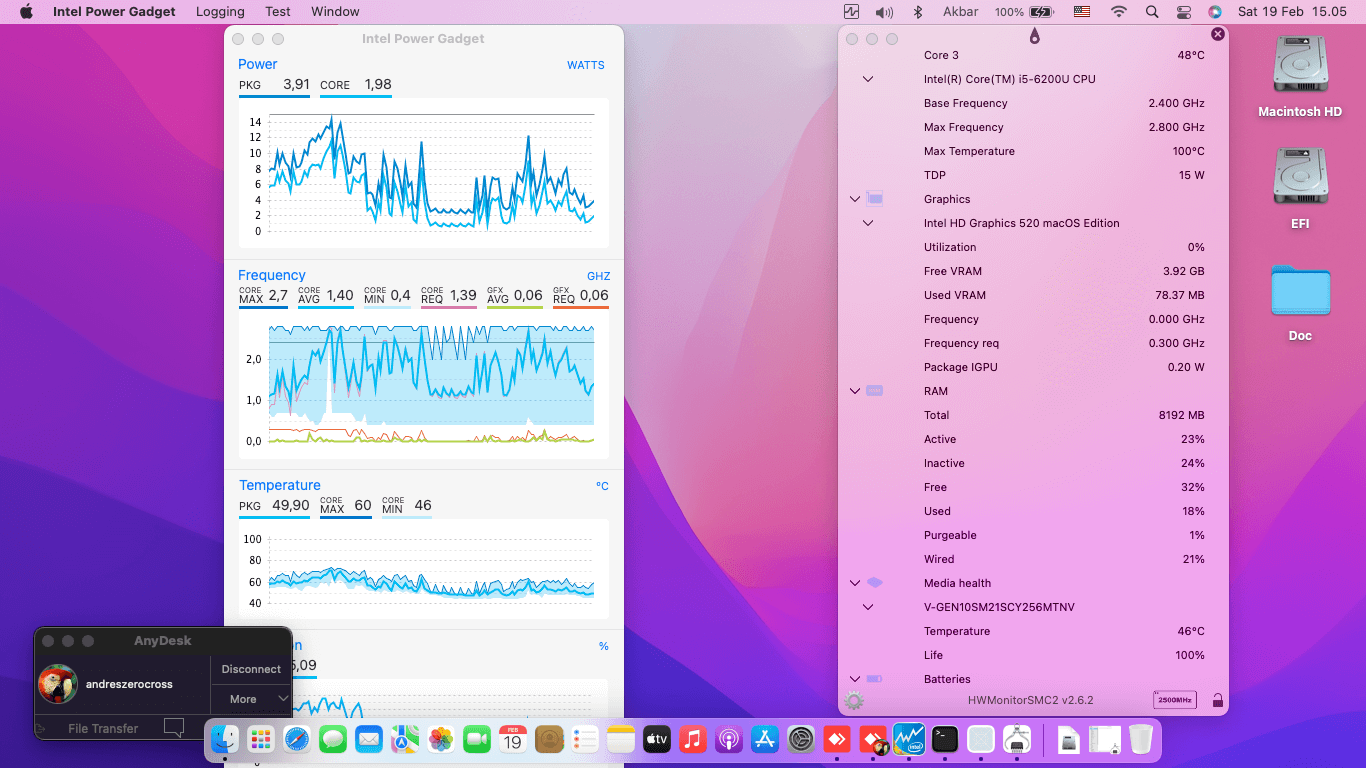Image resolution: width=1366 pixels, height=768 pixels.
Task: Click the °C unit label in Temperature
Action: [x=602, y=486]
